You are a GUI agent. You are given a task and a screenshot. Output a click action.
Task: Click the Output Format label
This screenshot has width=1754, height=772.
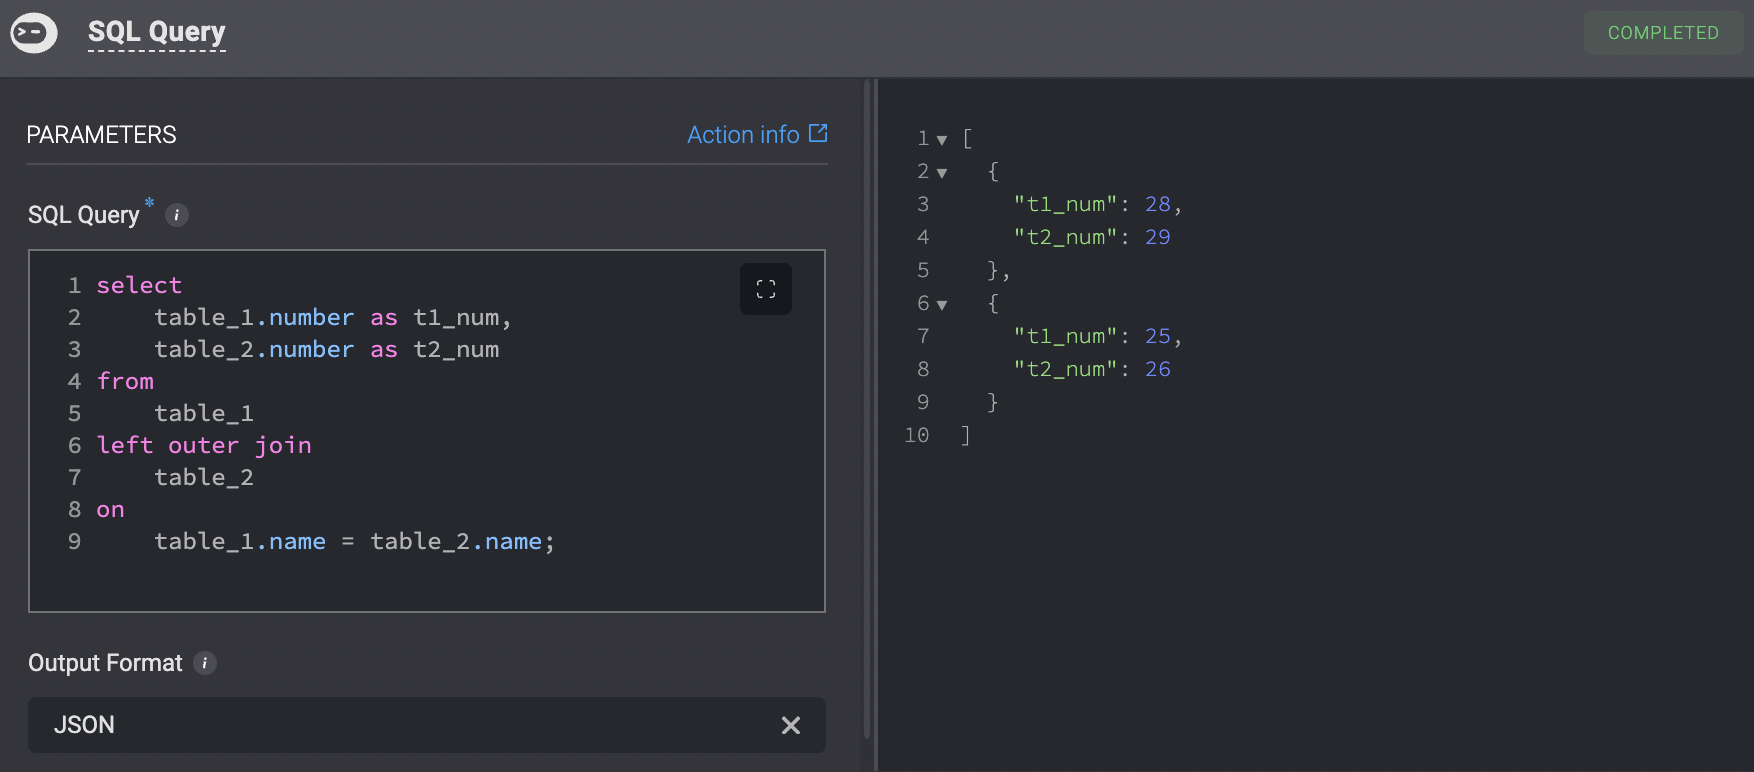105,663
